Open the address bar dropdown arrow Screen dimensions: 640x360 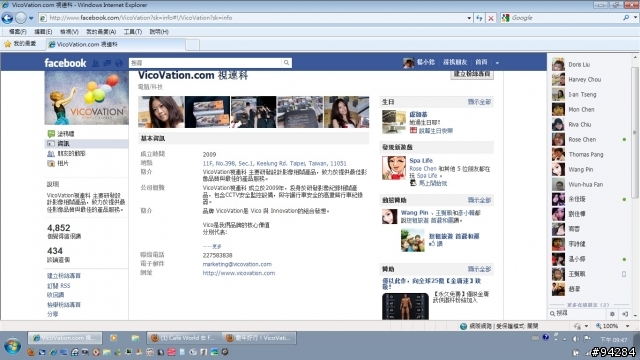[469, 18]
